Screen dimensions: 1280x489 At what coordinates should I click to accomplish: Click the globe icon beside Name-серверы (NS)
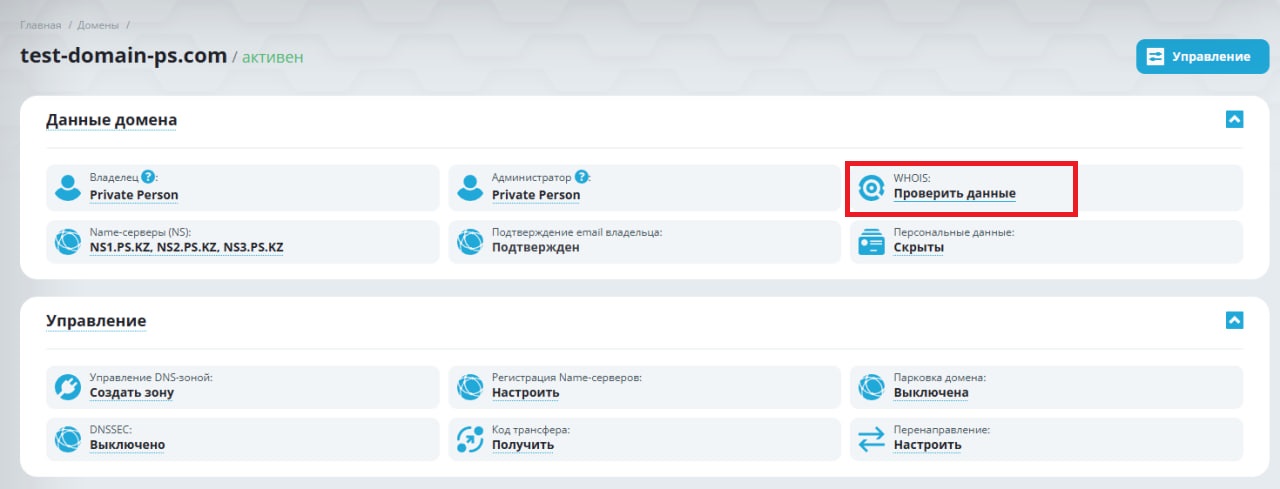point(67,241)
